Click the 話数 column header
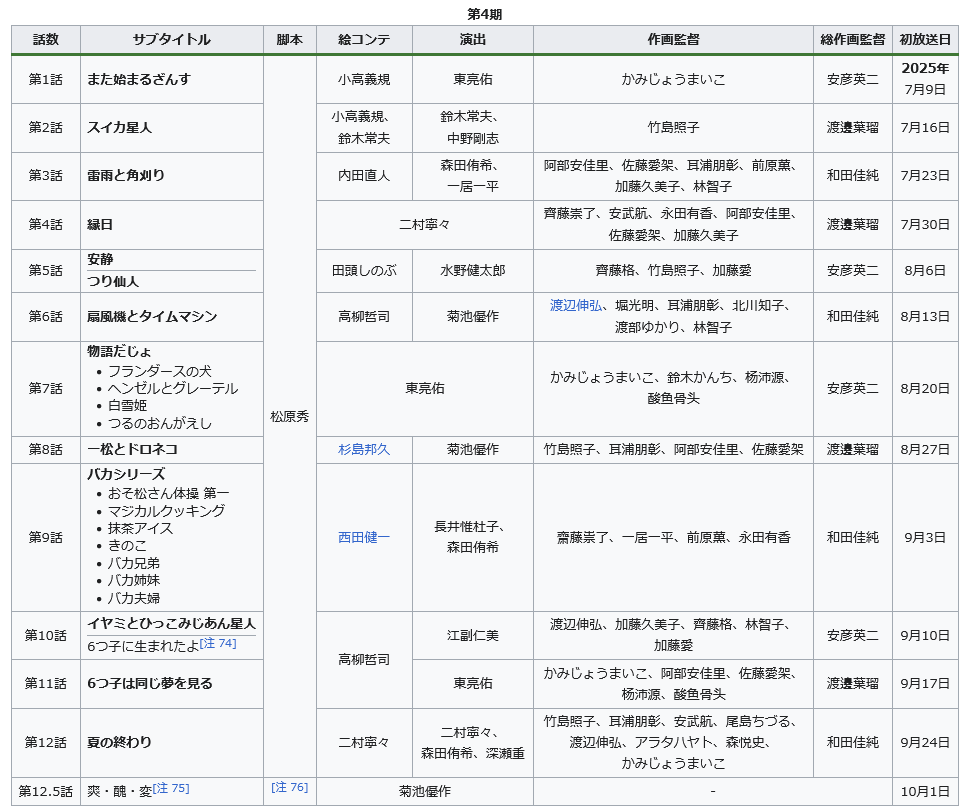This screenshot has height=812, width=967. coord(46,40)
